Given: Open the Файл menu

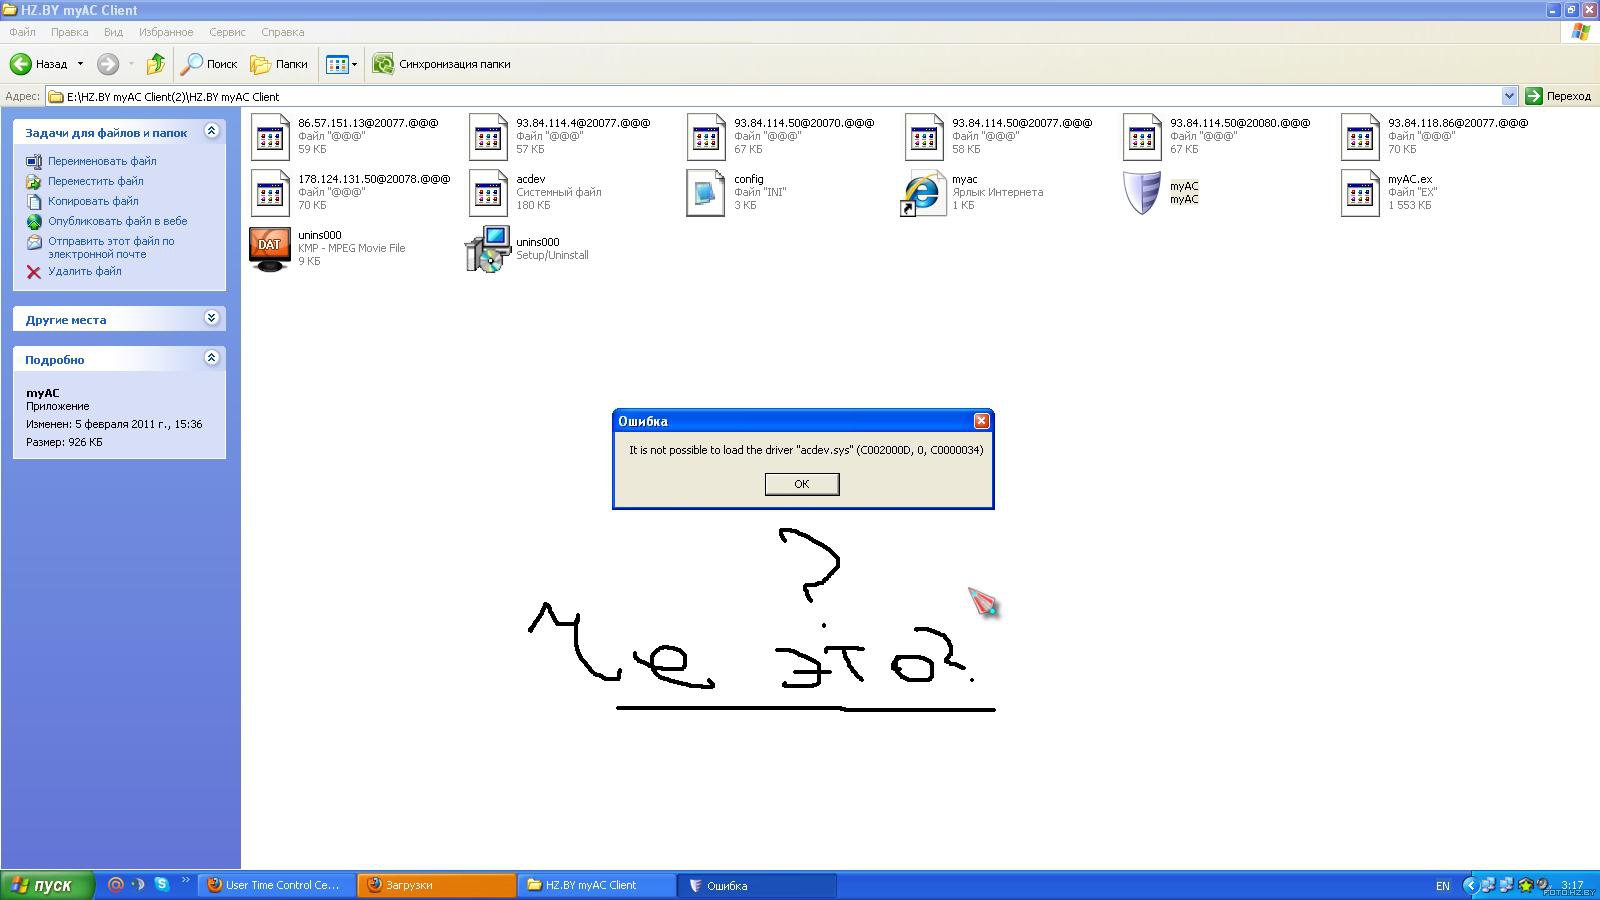Looking at the screenshot, I should [22, 32].
